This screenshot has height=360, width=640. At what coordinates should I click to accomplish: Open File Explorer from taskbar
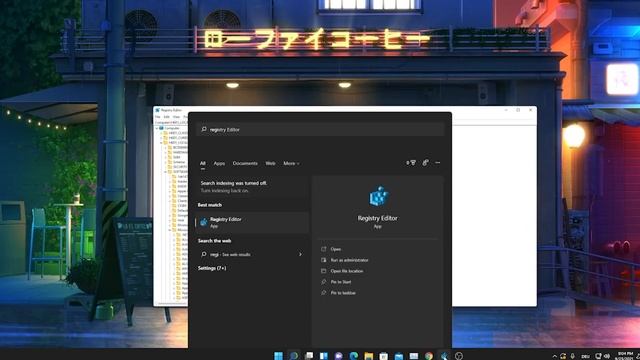tap(369, 356)
